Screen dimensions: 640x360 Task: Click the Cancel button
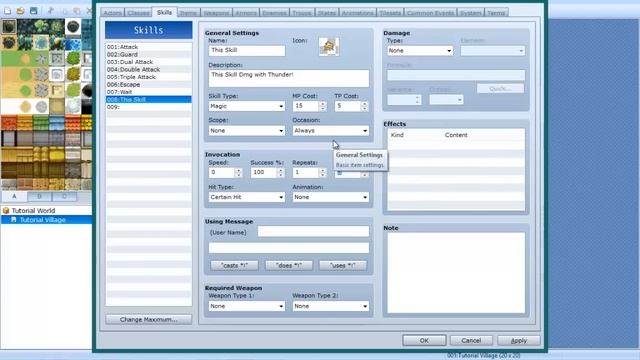click(471, 340)
